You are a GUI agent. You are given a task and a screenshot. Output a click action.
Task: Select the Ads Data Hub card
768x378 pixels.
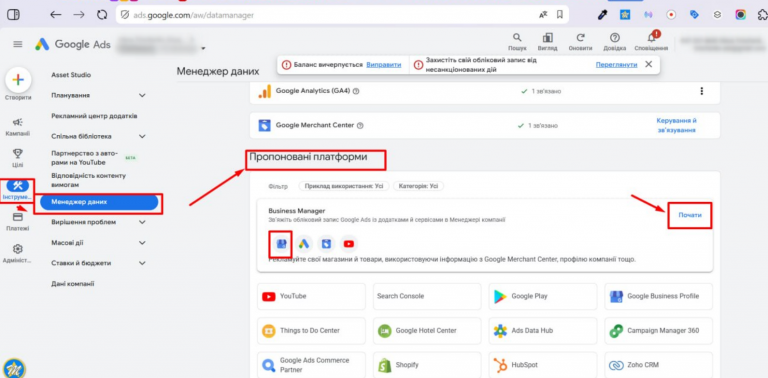543,331
